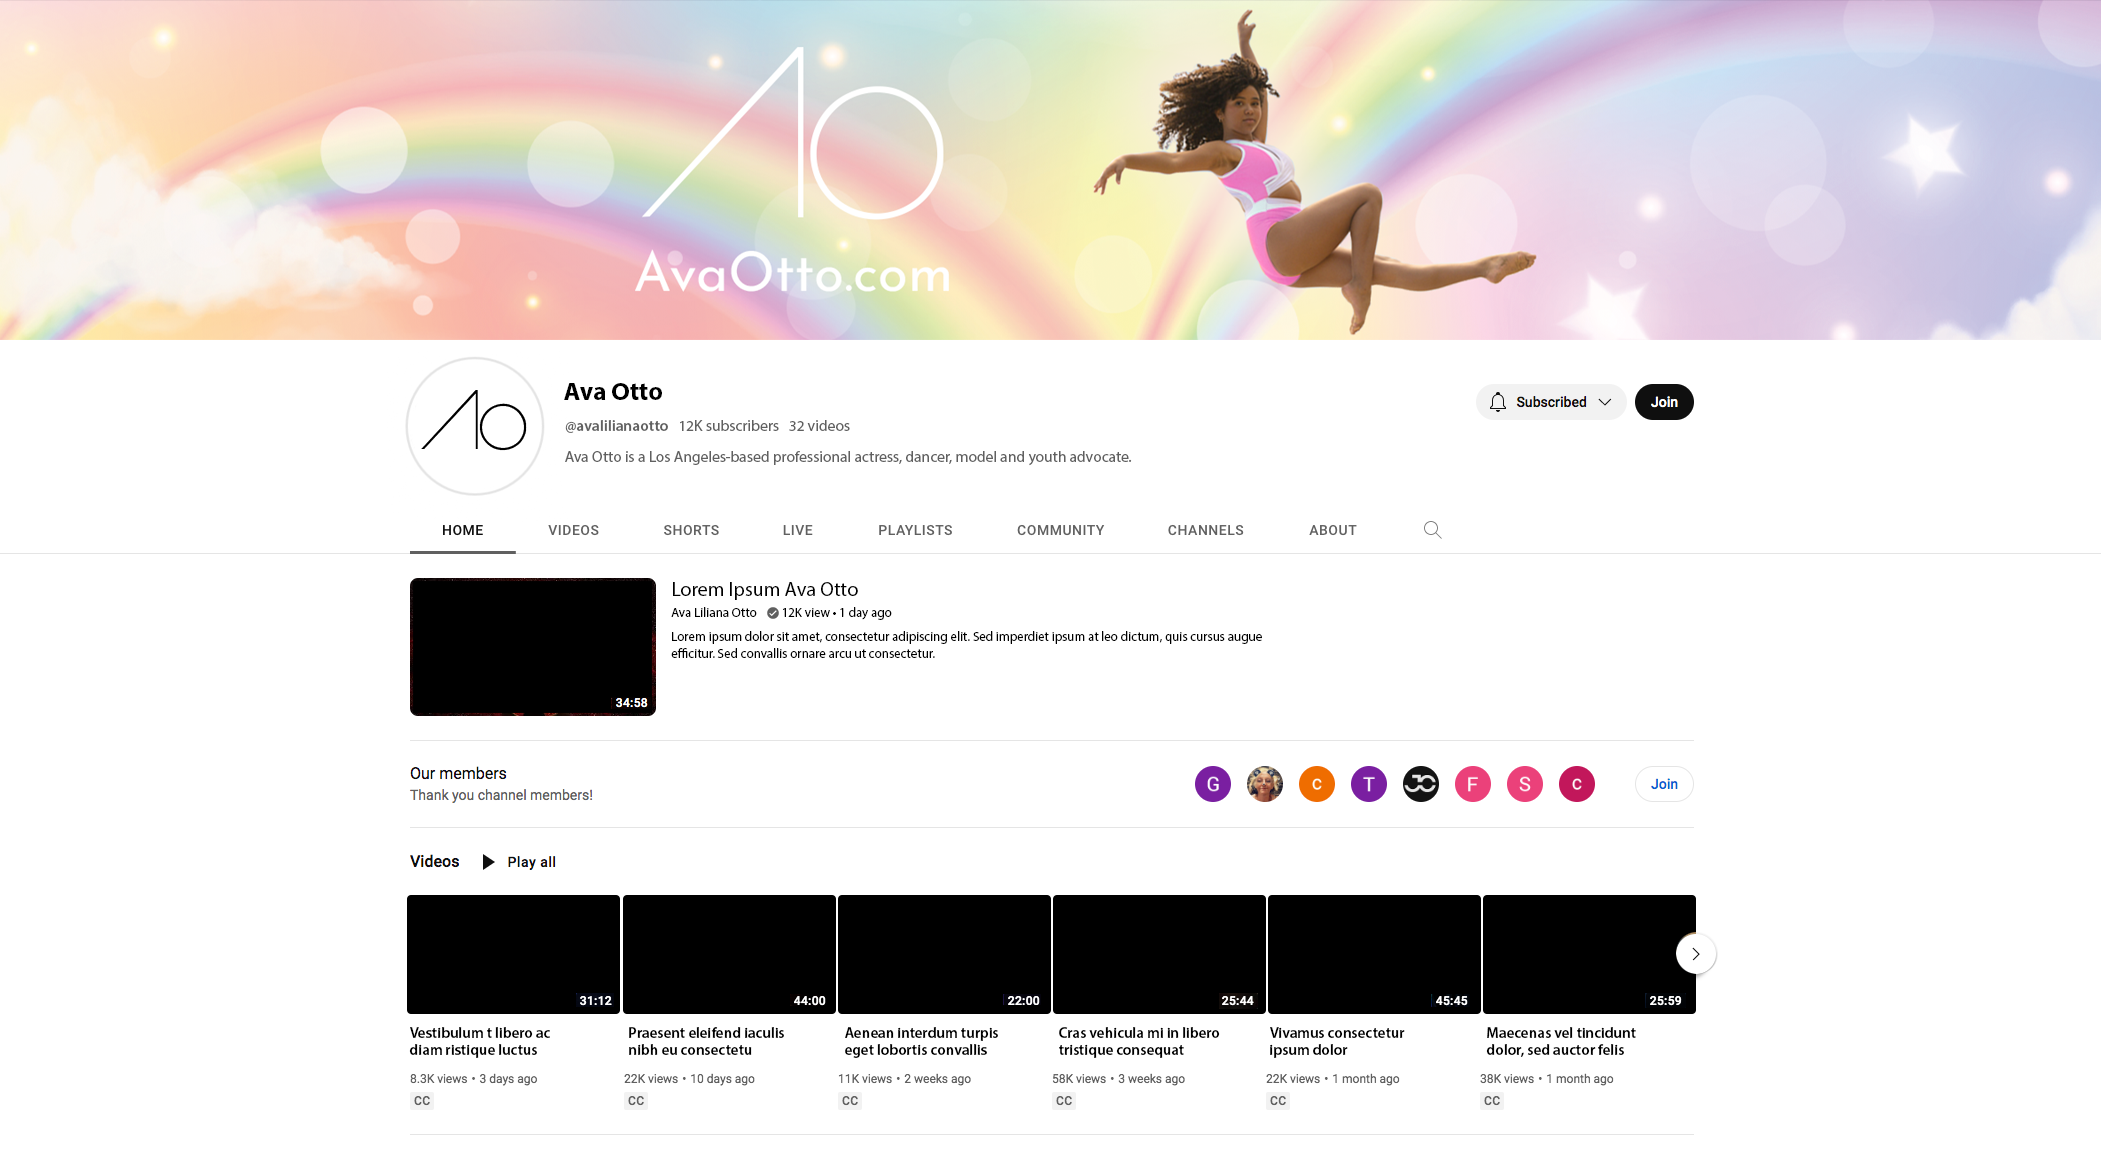Click the Thank you channel members! text

(501, 795)
